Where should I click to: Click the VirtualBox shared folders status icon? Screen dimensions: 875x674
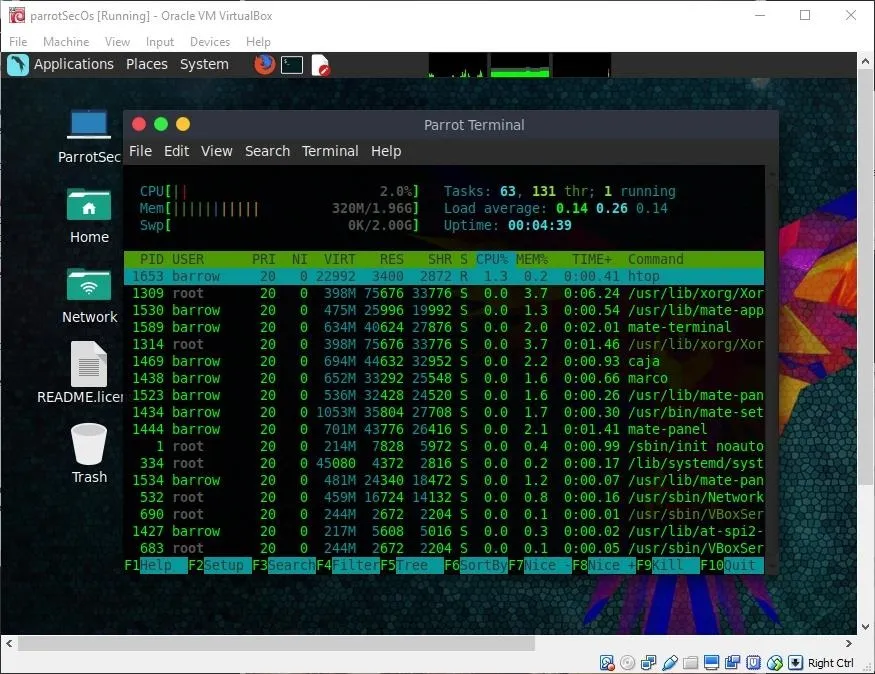(x=690, y=662)
